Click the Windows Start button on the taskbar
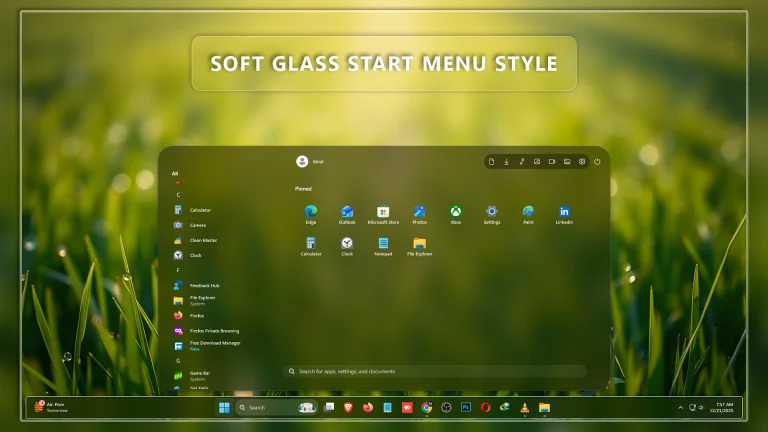The width and height of the screenshot is (768, 432). (x=224, y=408)
